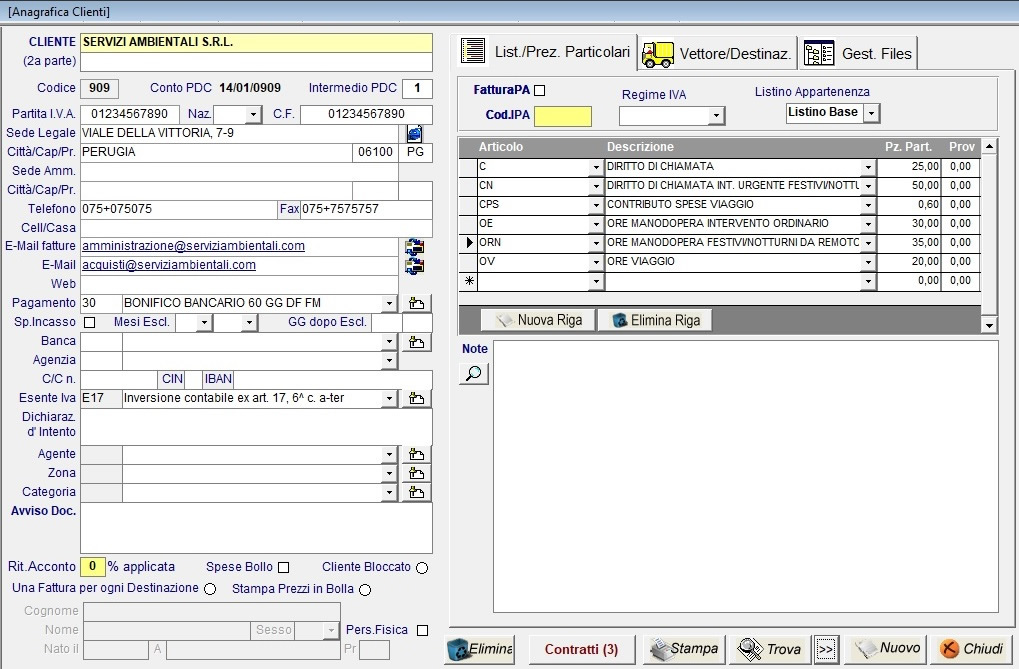Click the List./Prez. Particolari list icon
Viewport: 1019px width, 669px height.
(472, 51)
